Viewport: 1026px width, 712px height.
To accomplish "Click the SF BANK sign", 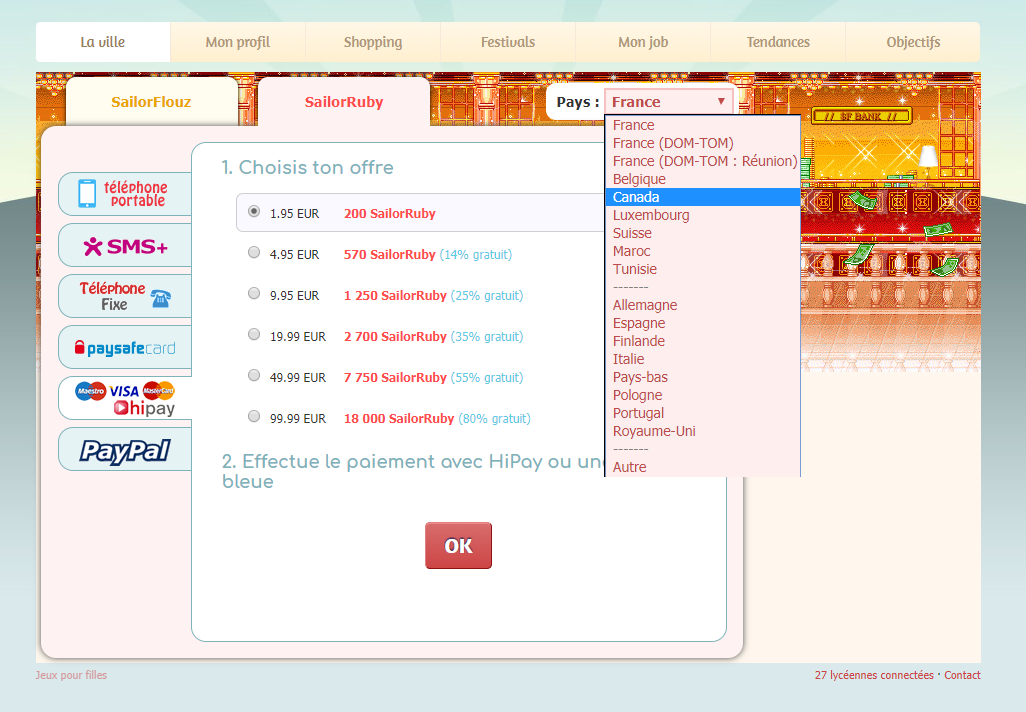I will tap(861, 116).
